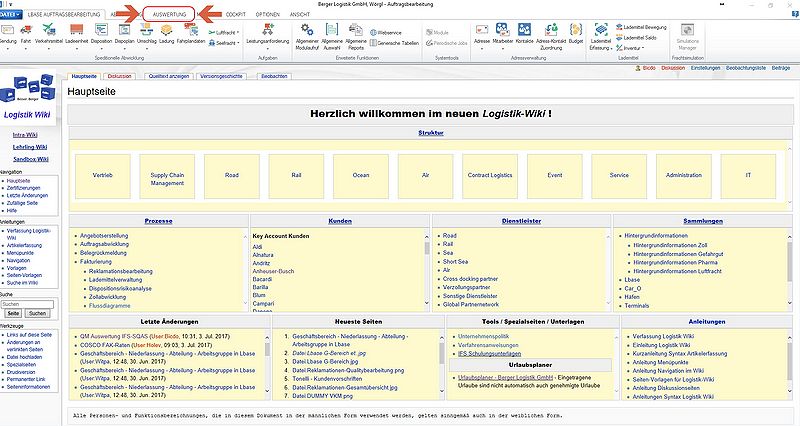Click the Suchen search button
Image resolution: width=800 pixels, height=426 pixels.
37,313
